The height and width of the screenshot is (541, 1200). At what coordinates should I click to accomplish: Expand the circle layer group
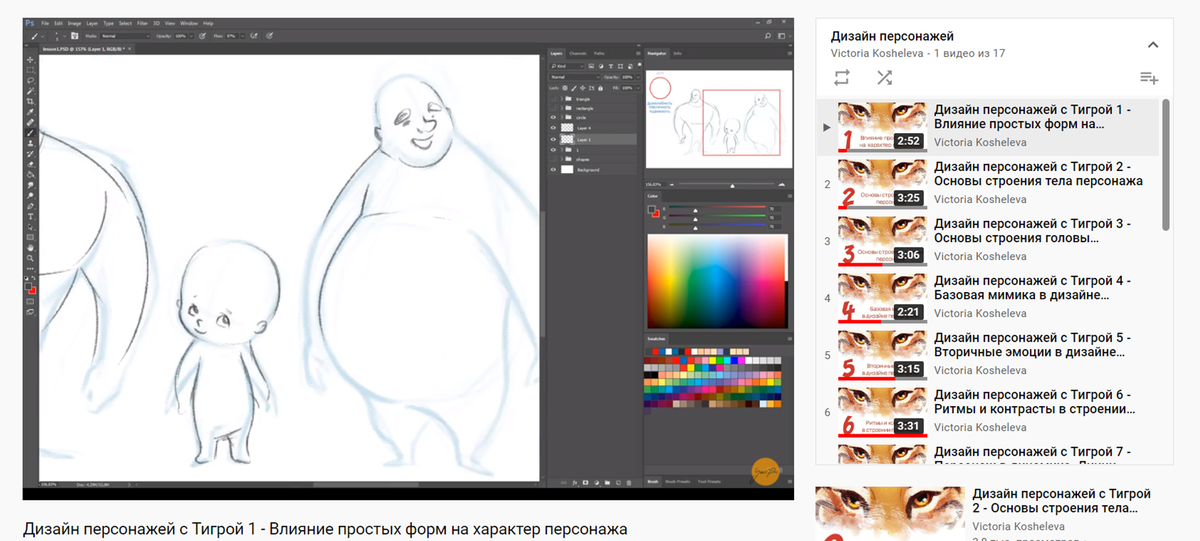click(x=562, y=117)
